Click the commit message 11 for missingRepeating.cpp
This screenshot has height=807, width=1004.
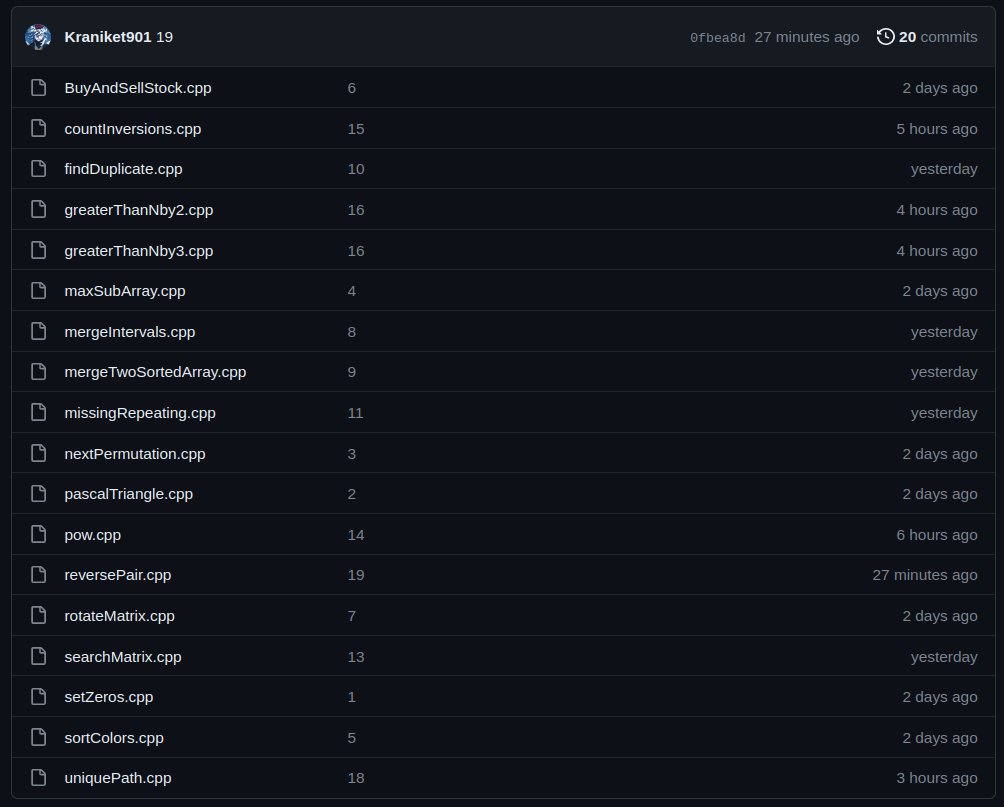pyautogui.click(x=355, y=412)
